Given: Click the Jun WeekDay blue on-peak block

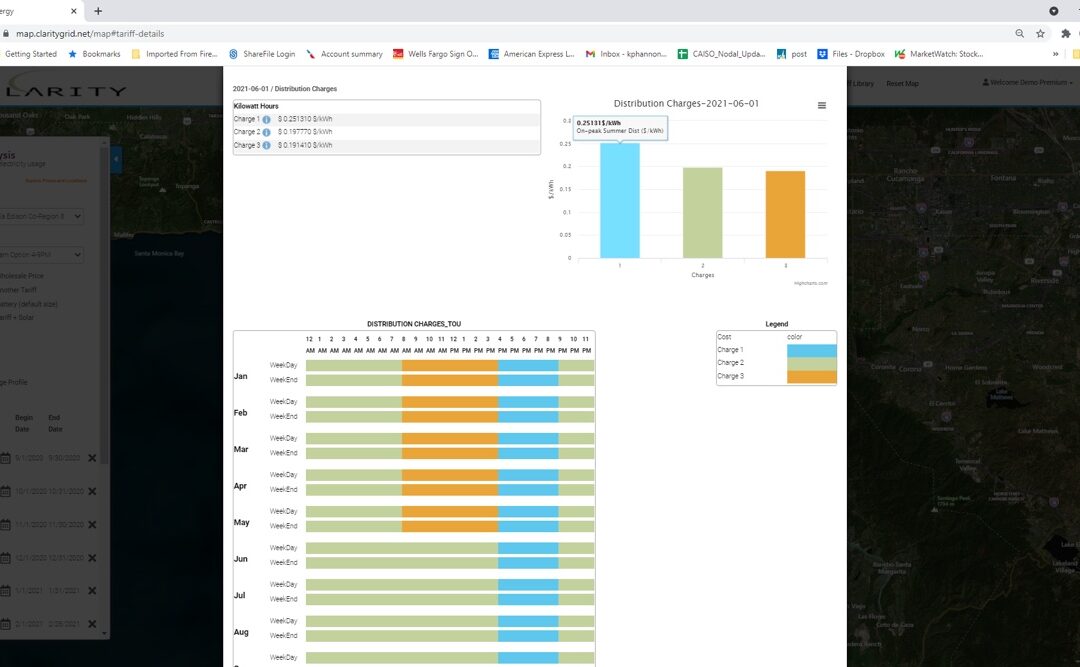Looking at the screenshot, I should (x=528, y=548).
